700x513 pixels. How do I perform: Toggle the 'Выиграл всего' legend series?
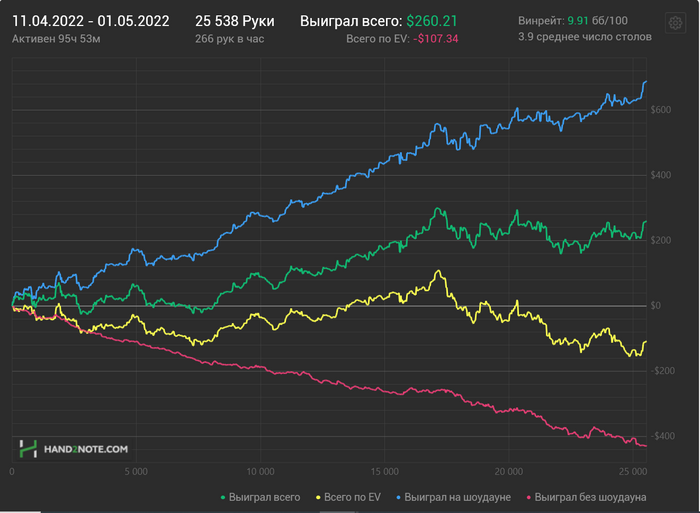tap(260, 497)
